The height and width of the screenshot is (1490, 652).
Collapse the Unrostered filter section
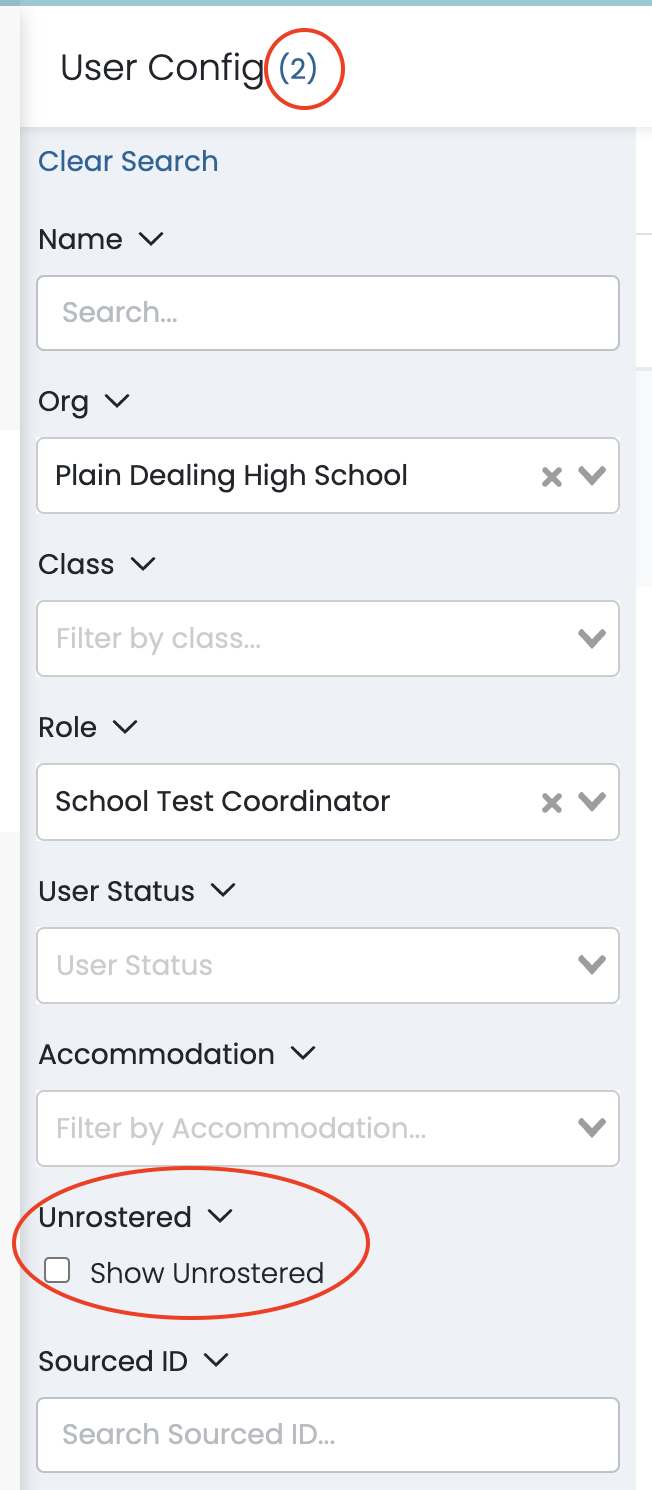pos(216,1217)
